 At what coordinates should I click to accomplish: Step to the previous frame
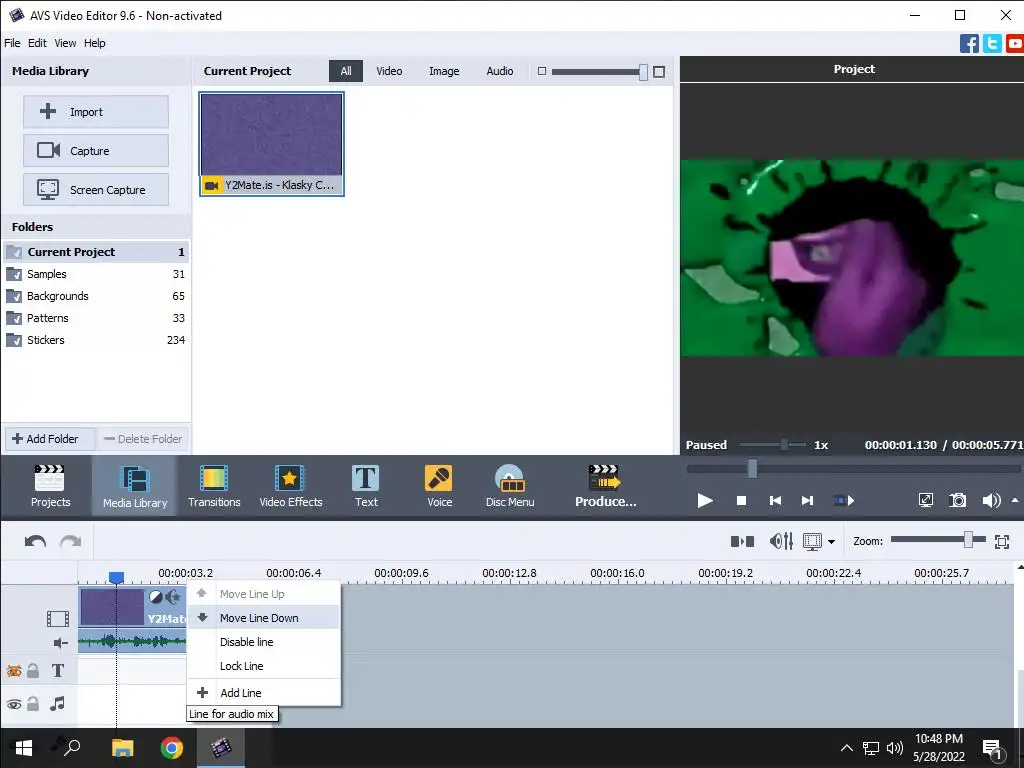pos(775,500)
